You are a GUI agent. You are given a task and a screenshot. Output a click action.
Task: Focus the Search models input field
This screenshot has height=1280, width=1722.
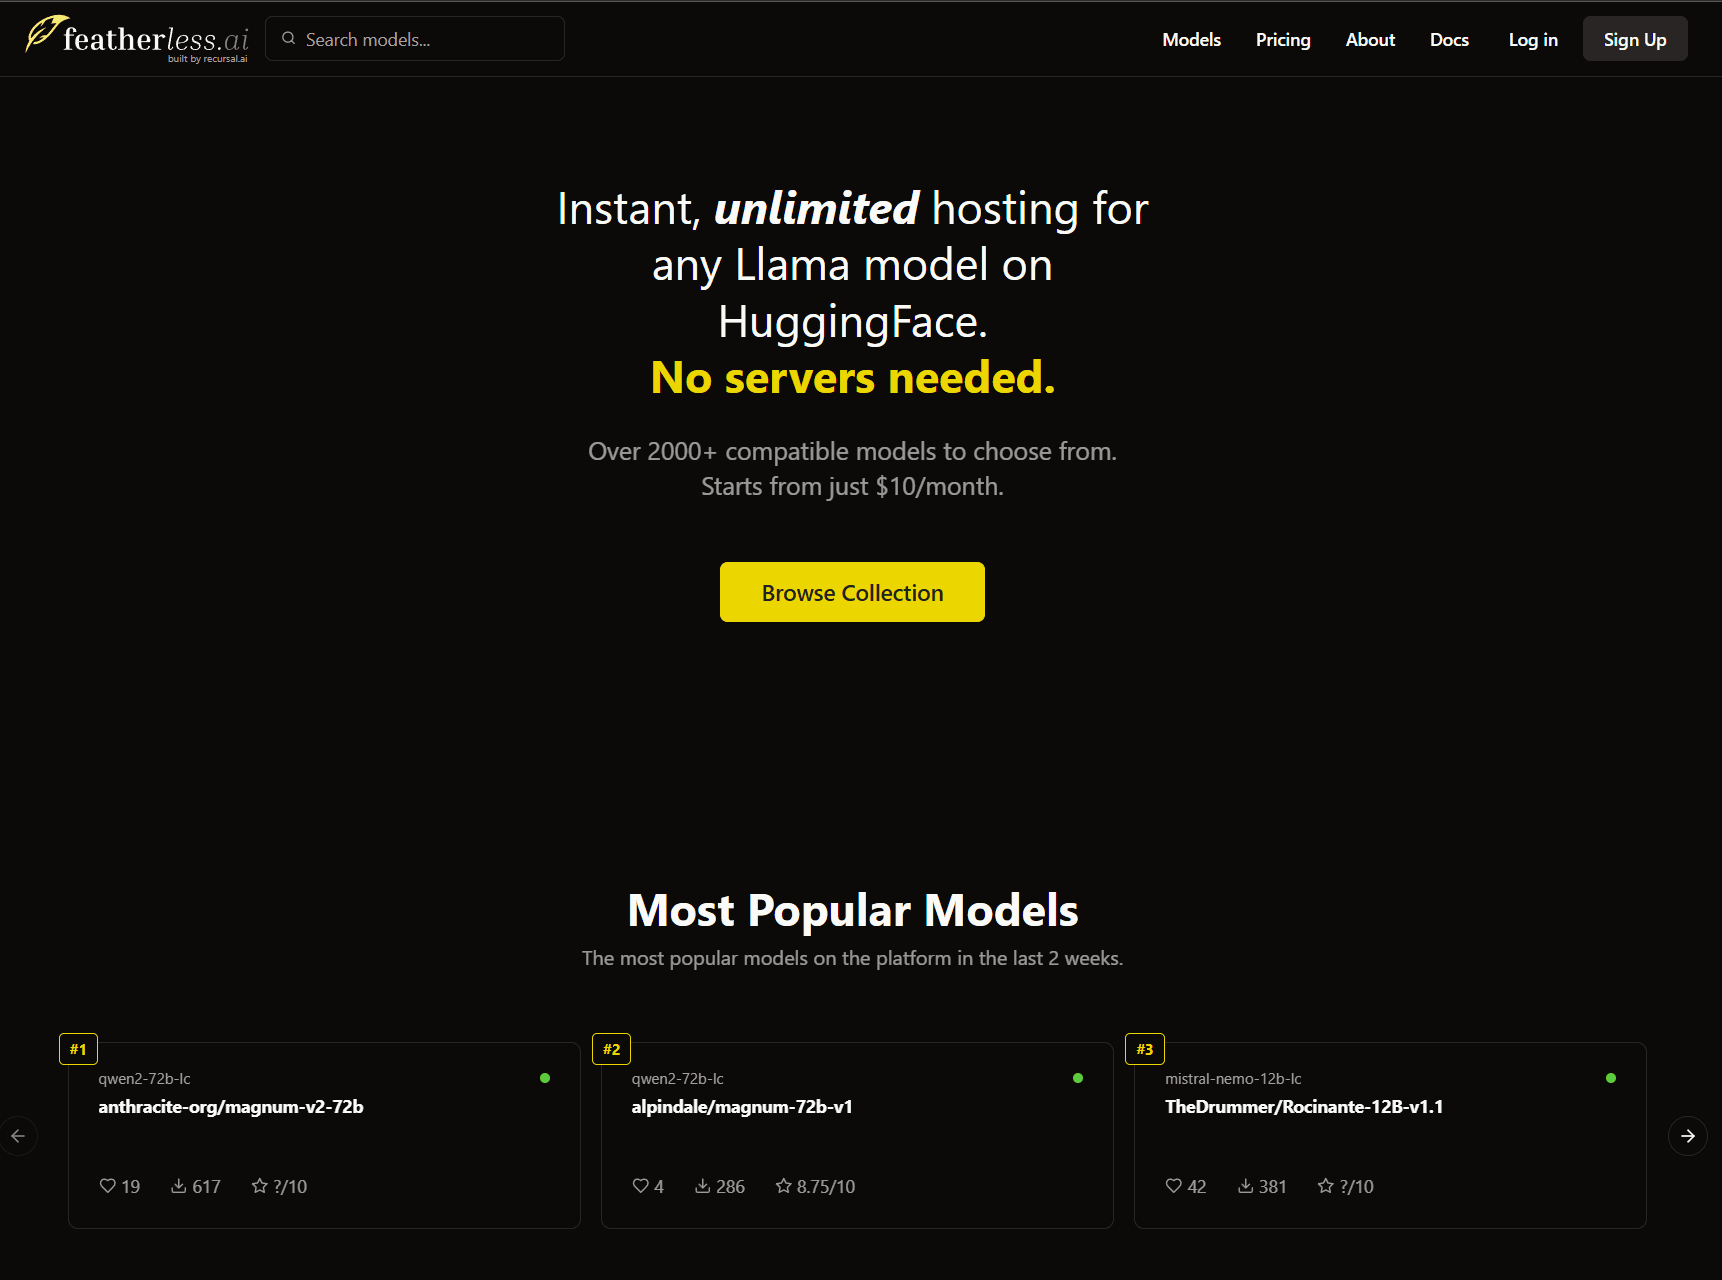415,39
